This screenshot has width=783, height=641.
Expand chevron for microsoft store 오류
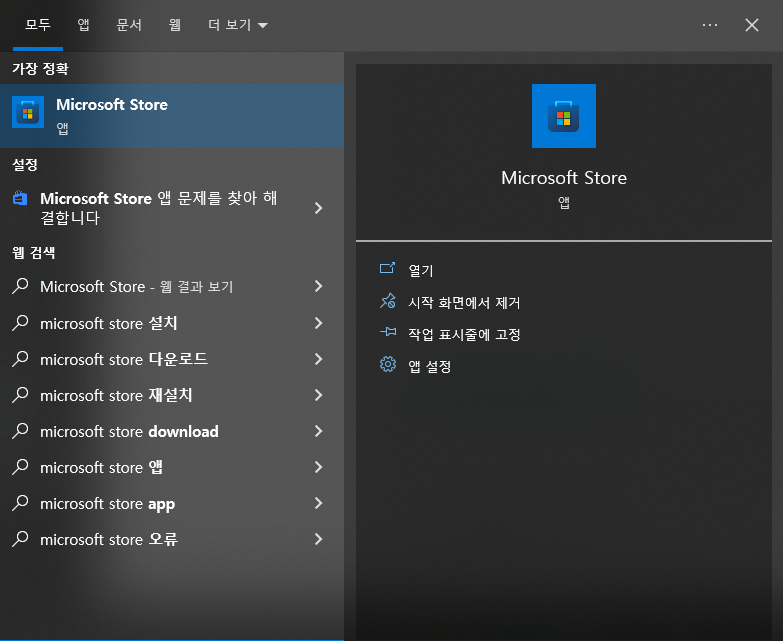(x=319, y=539)
